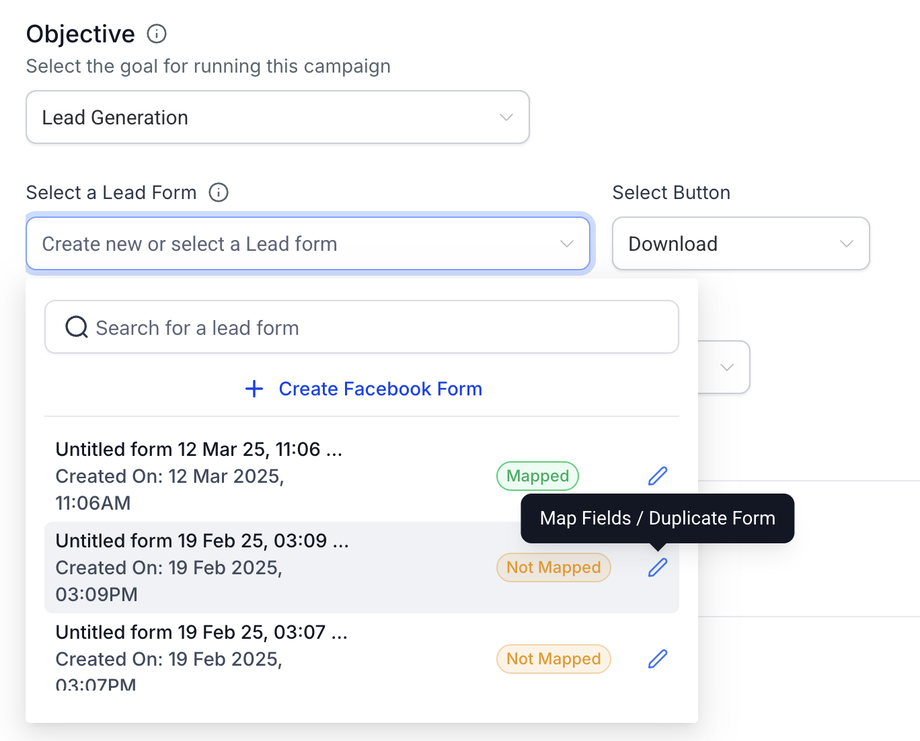Focus the Search for a lead form field
This screenshot has height=741, width=920.
click(380, 328)
